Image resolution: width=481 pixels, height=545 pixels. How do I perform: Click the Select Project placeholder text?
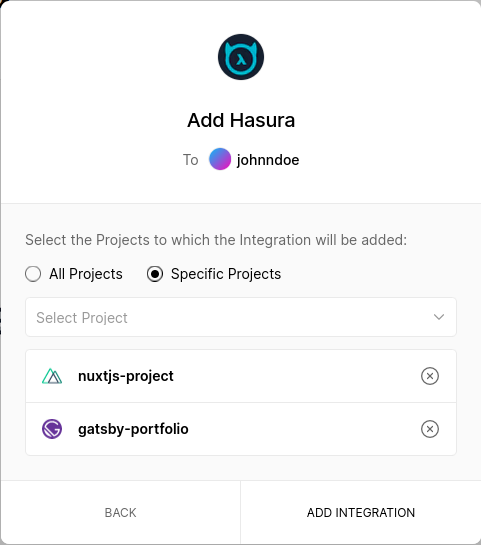[x=82, y=318]
